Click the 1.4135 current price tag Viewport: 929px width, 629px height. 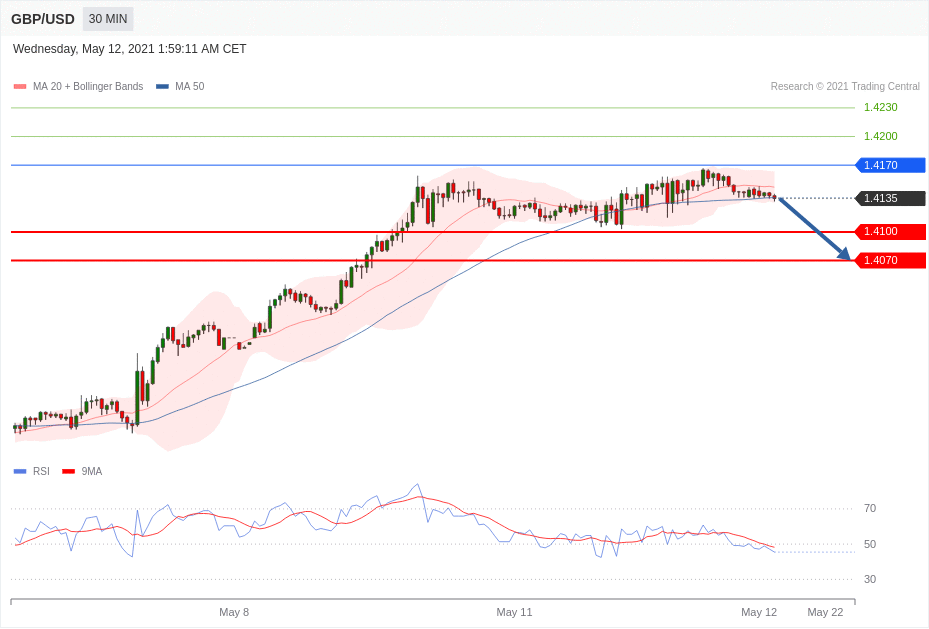[890, 198]
